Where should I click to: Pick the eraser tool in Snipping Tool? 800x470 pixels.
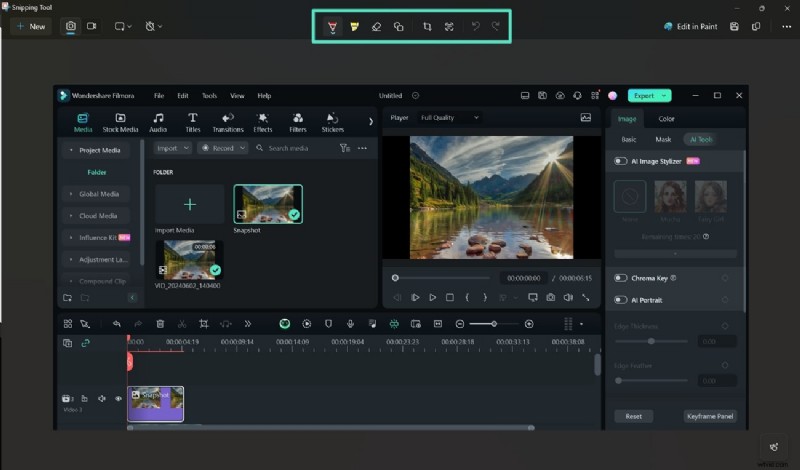tap(376, 26)
